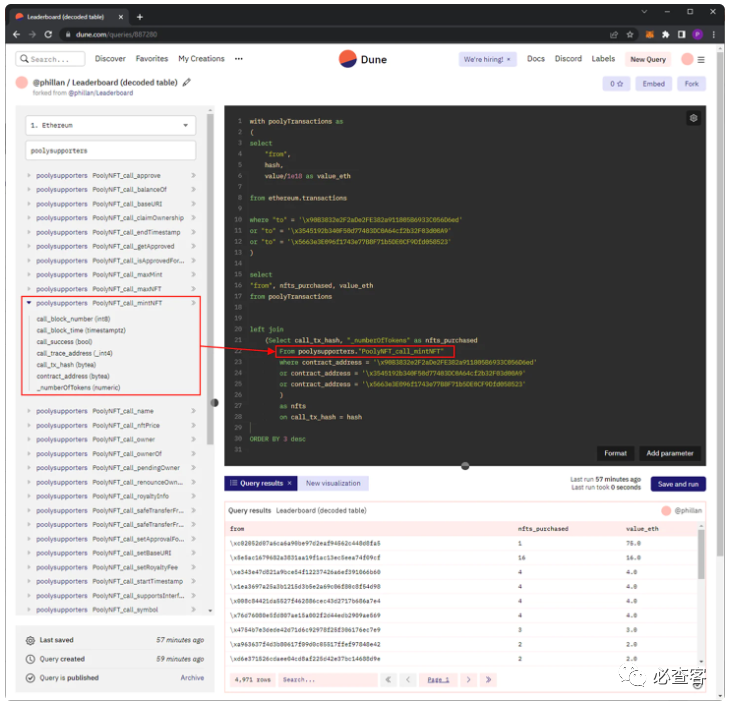
Task: Go back with browser back arrow
Action: [17, 34]
